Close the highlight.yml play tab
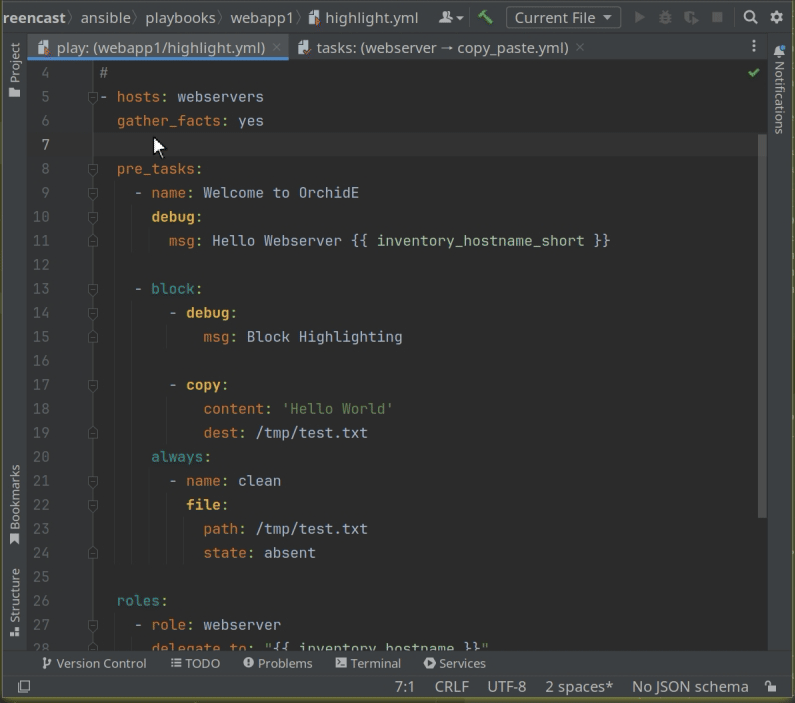Image resolution: width=795 pixels, height=703 pixels. 277,47
